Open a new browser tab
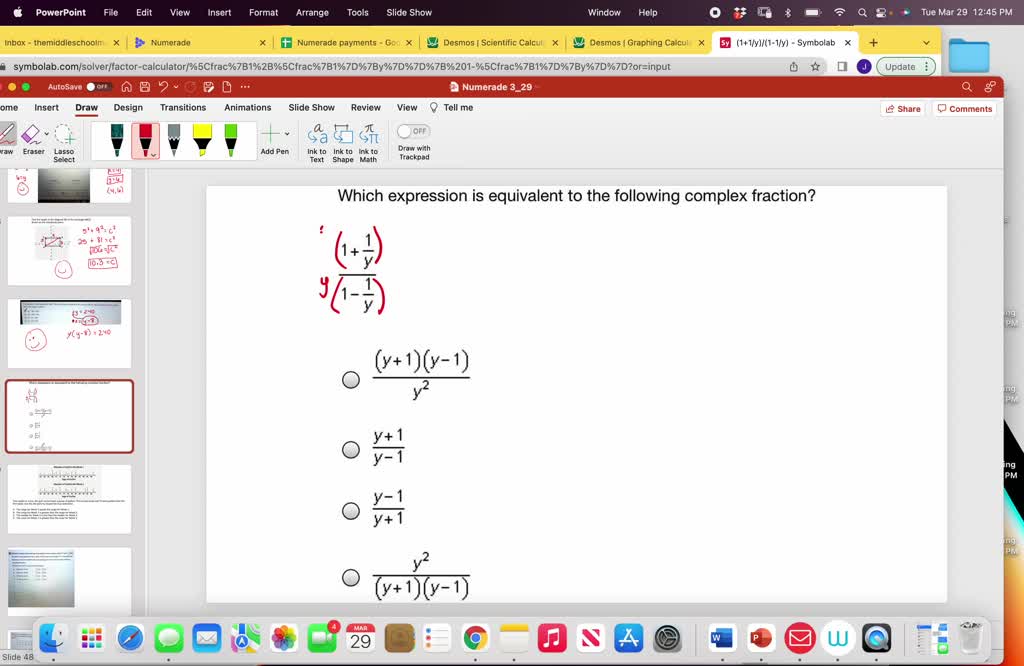This screenshot has height=666, width=1024. [873, 42]
